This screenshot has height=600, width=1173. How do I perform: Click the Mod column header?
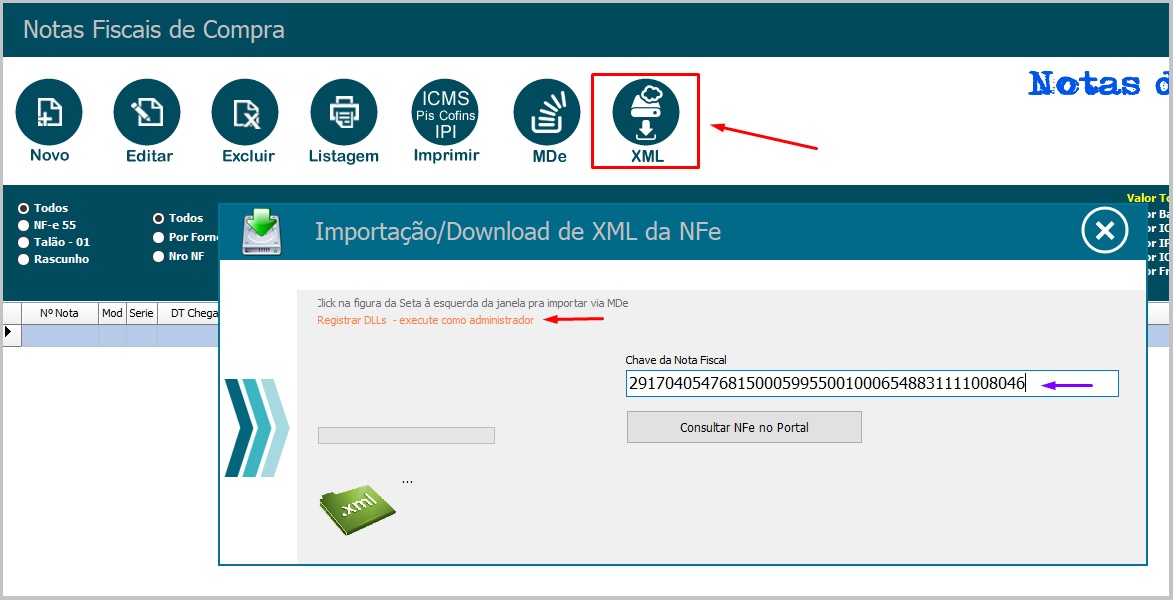coord(112,313)
